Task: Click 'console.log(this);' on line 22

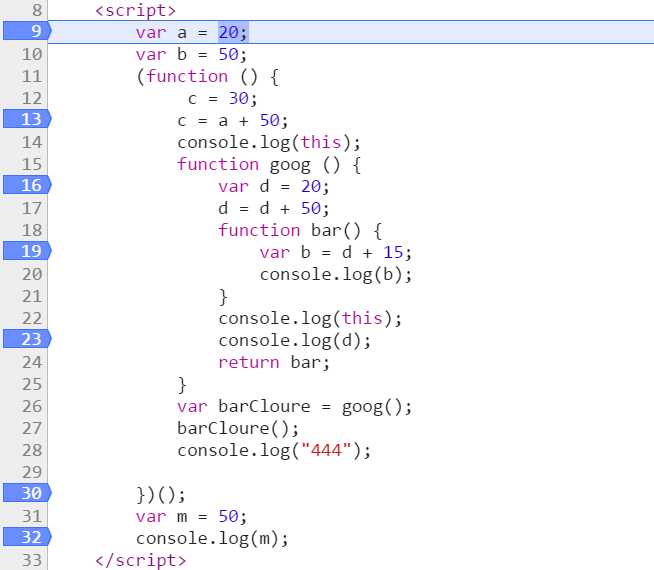Action: 310,319
